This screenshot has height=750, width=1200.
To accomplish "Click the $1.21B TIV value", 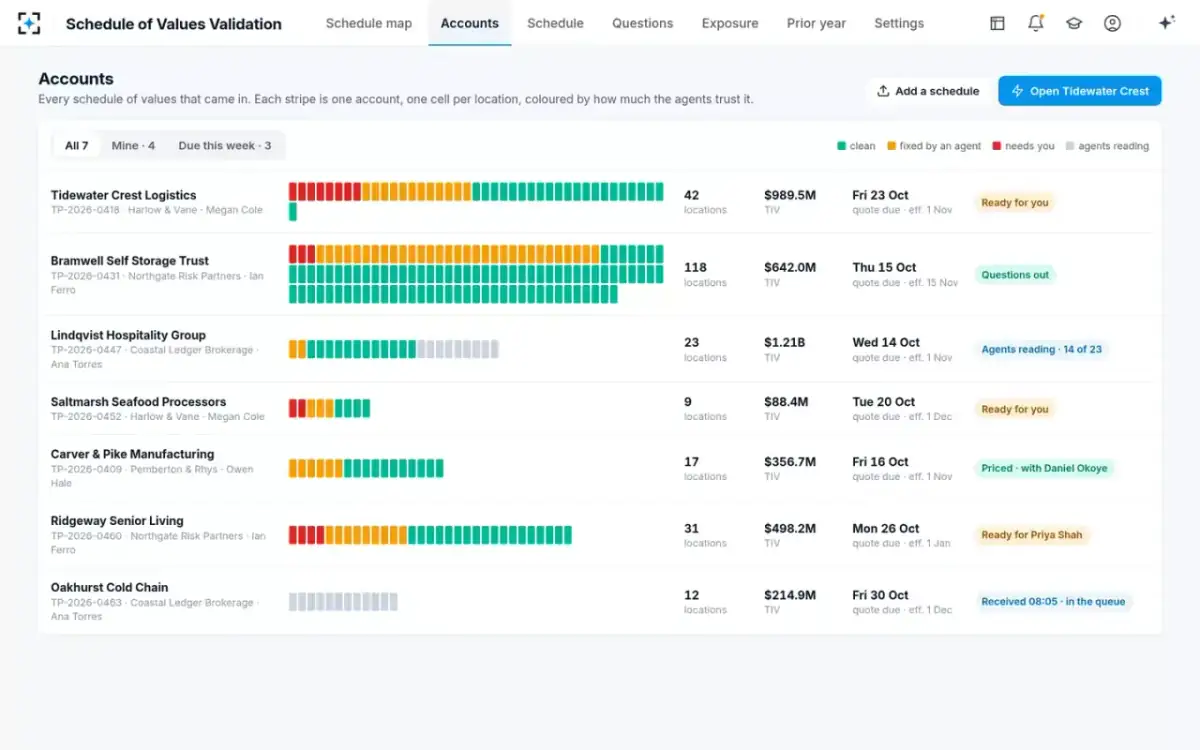I will point(785,343).
